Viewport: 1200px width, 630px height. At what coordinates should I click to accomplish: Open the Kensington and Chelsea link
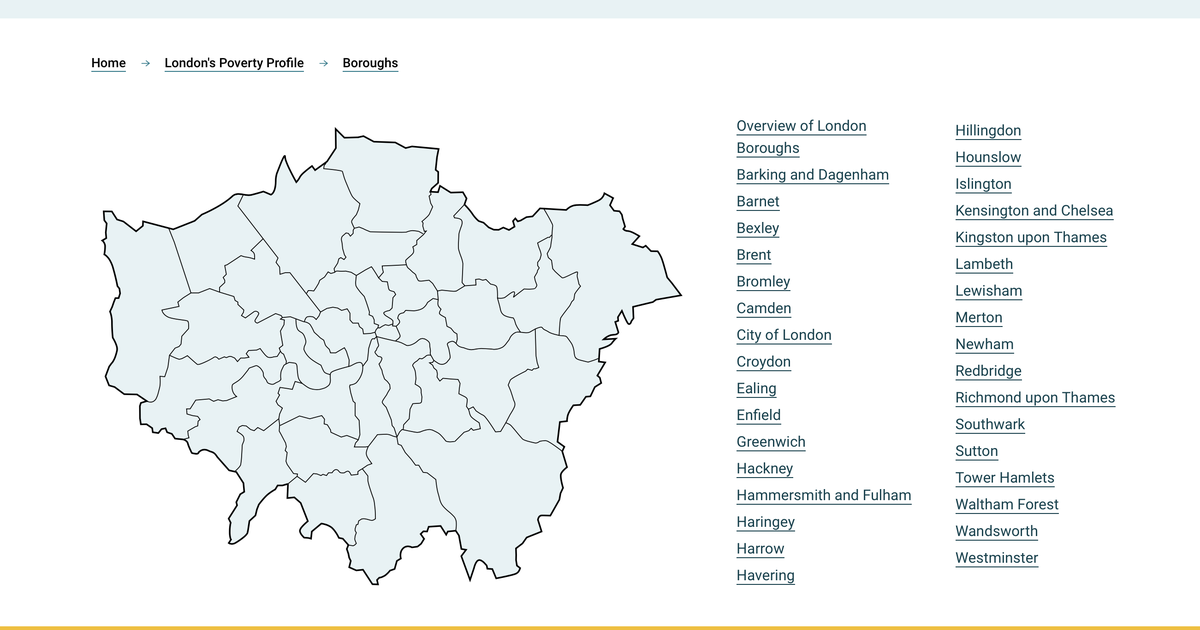click(x=1034, y=210)
